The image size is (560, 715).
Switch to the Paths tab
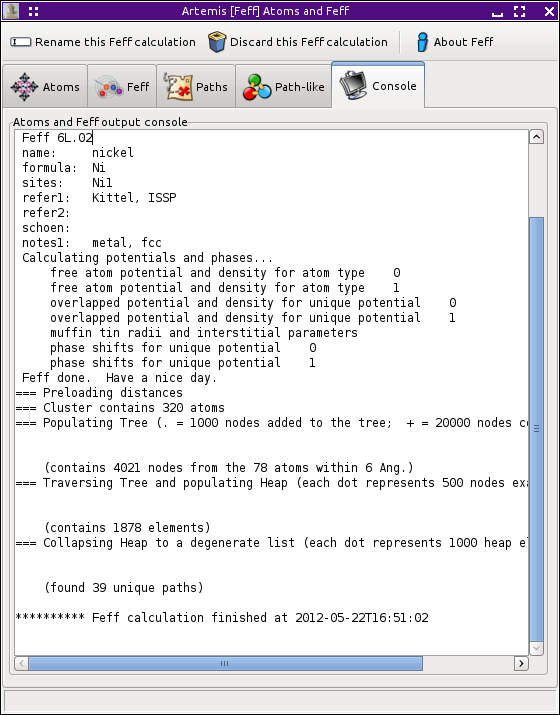pyautogui.click(x=196, y=86)
